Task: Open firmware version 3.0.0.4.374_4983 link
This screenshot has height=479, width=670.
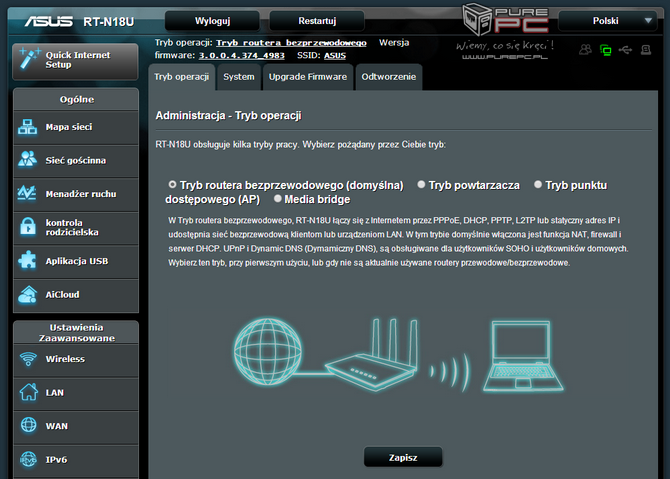Action: 241,56
